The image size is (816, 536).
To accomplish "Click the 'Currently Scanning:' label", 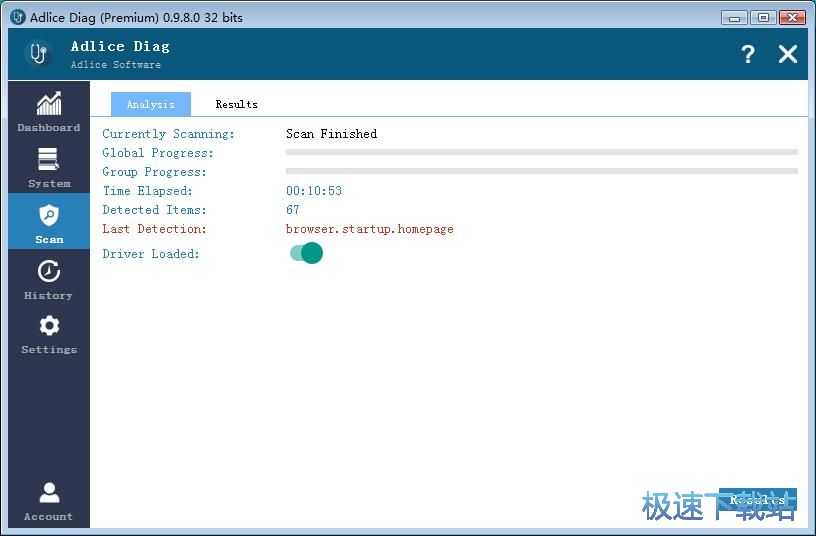I will [x=168, y=134].
